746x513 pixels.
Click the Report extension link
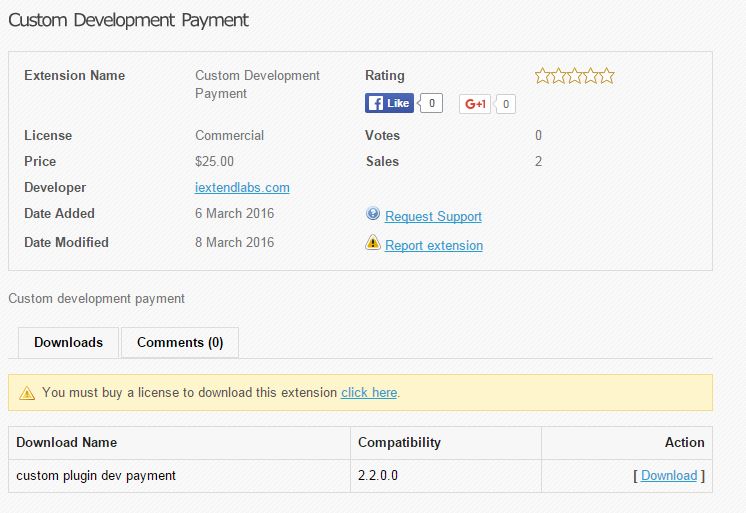434,246
